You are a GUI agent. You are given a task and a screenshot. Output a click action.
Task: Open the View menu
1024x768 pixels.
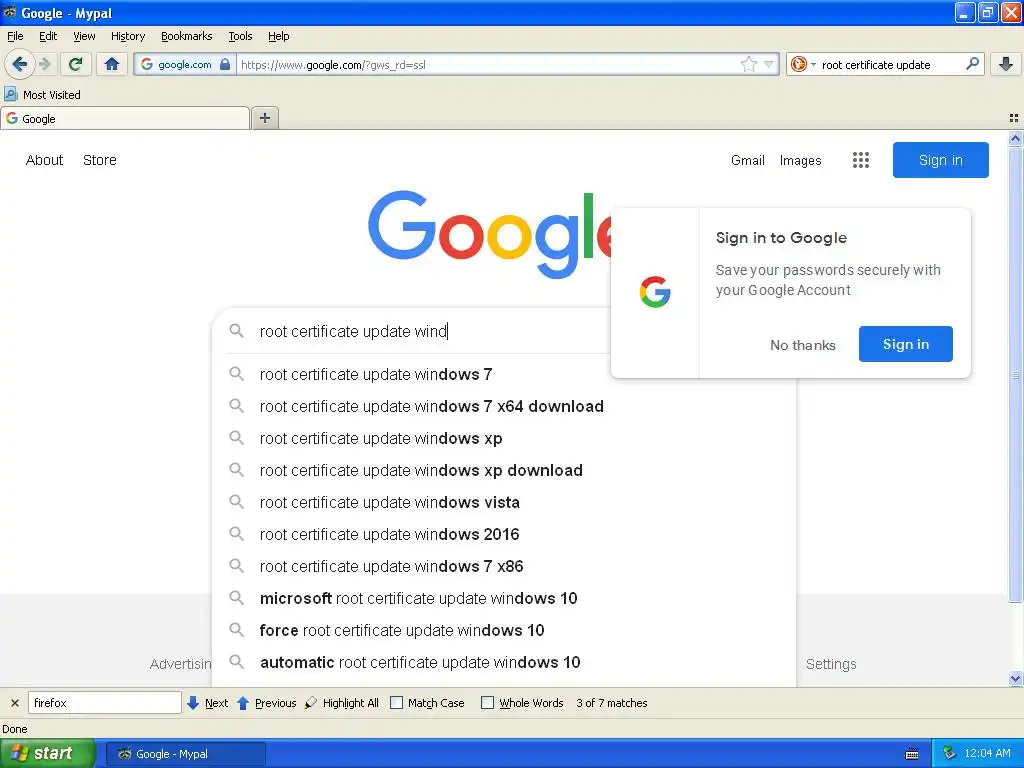tap(84, 36)
